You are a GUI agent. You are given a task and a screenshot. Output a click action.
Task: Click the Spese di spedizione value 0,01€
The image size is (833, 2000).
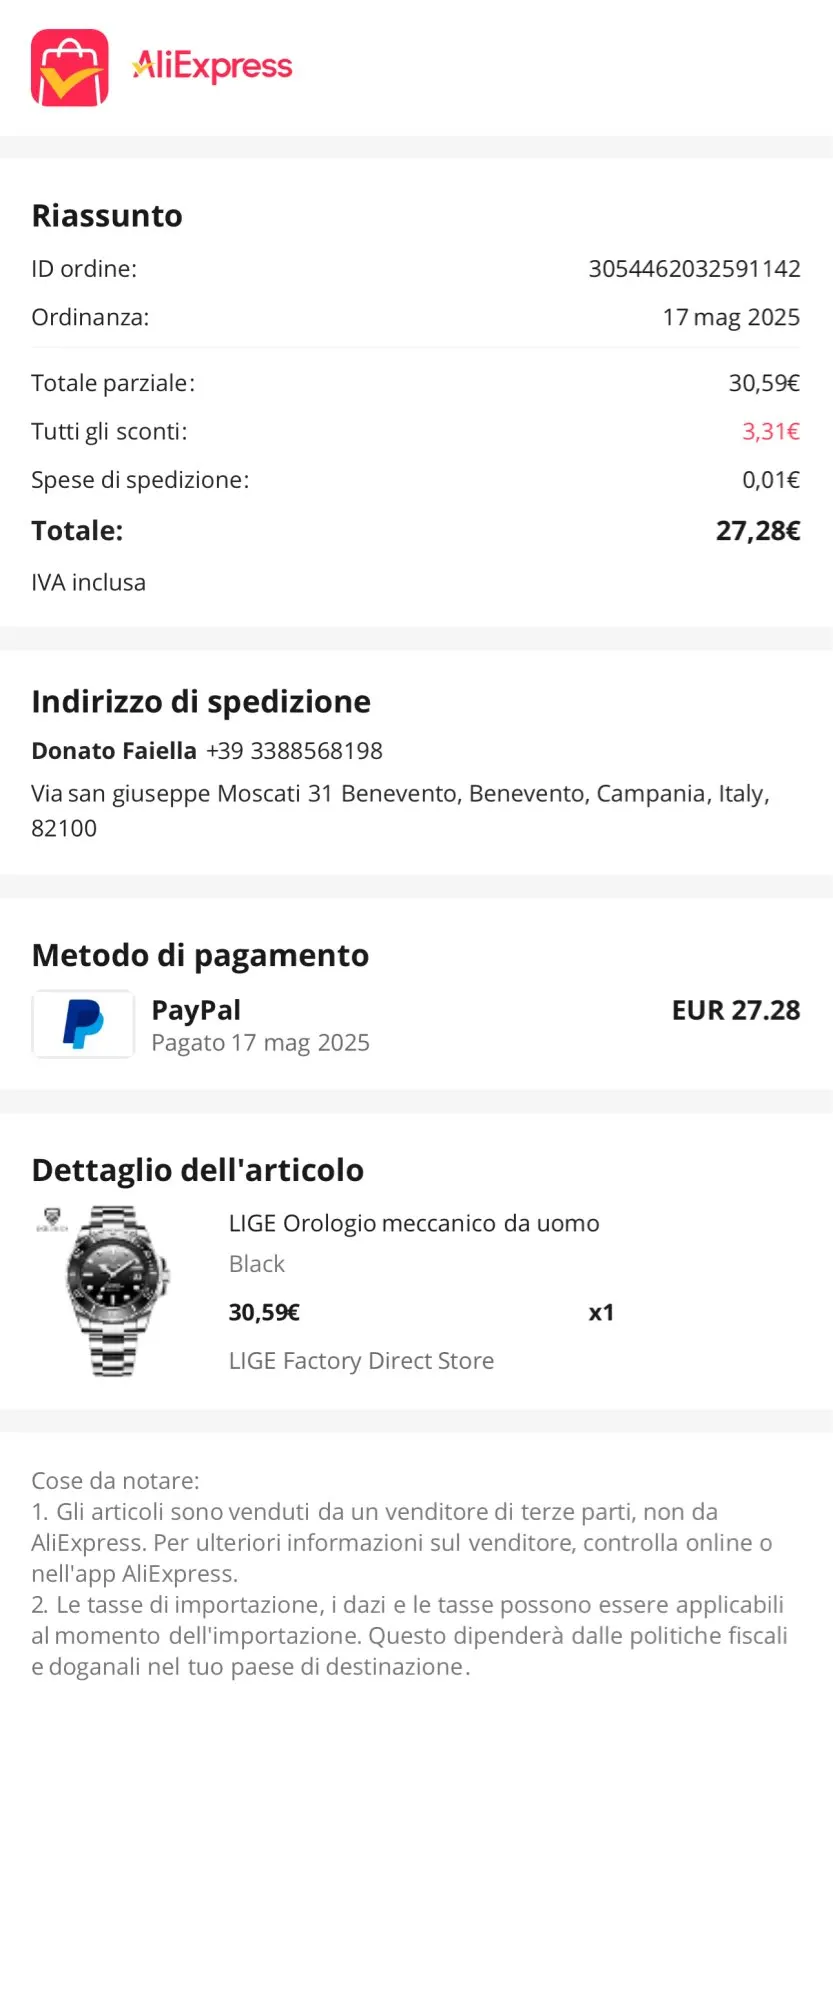coord(771,480)
